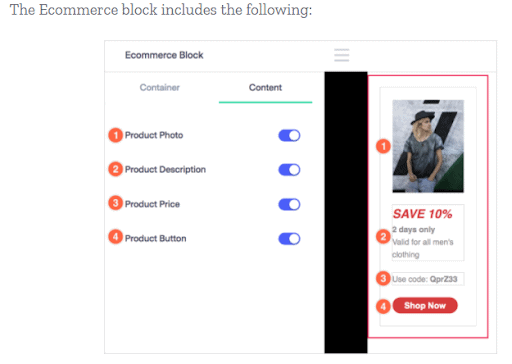Click the Use code QprZ33 field

point(428,279)
